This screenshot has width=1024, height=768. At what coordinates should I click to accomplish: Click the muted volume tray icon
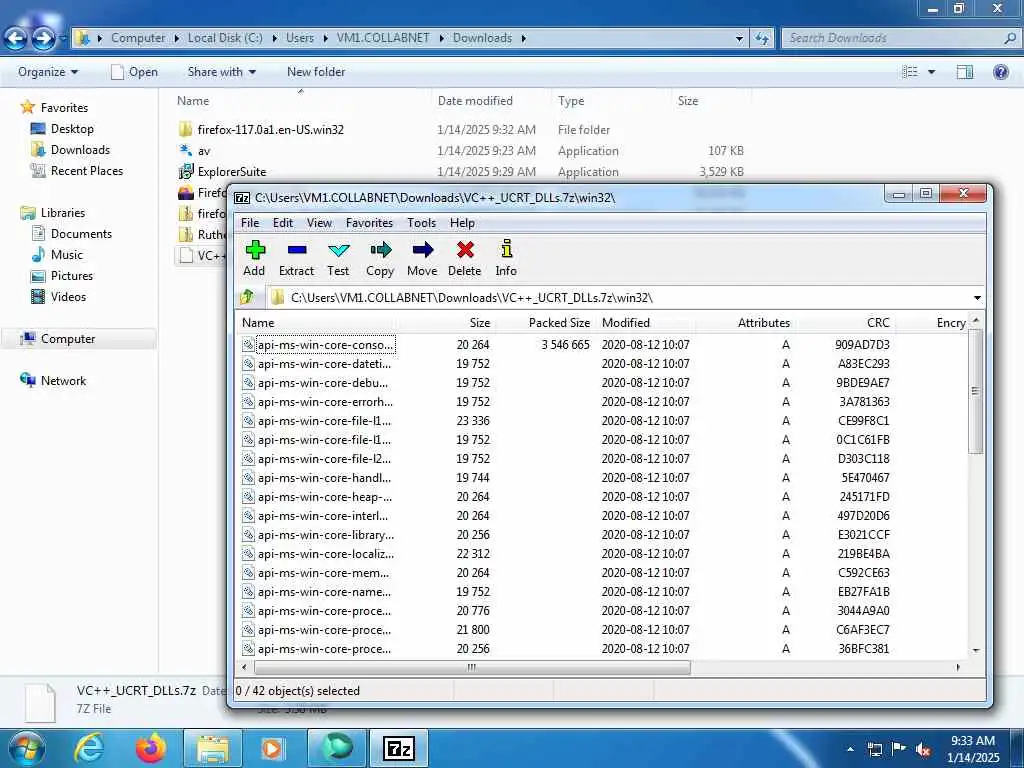pyautogui.click(x=923, y=749)
